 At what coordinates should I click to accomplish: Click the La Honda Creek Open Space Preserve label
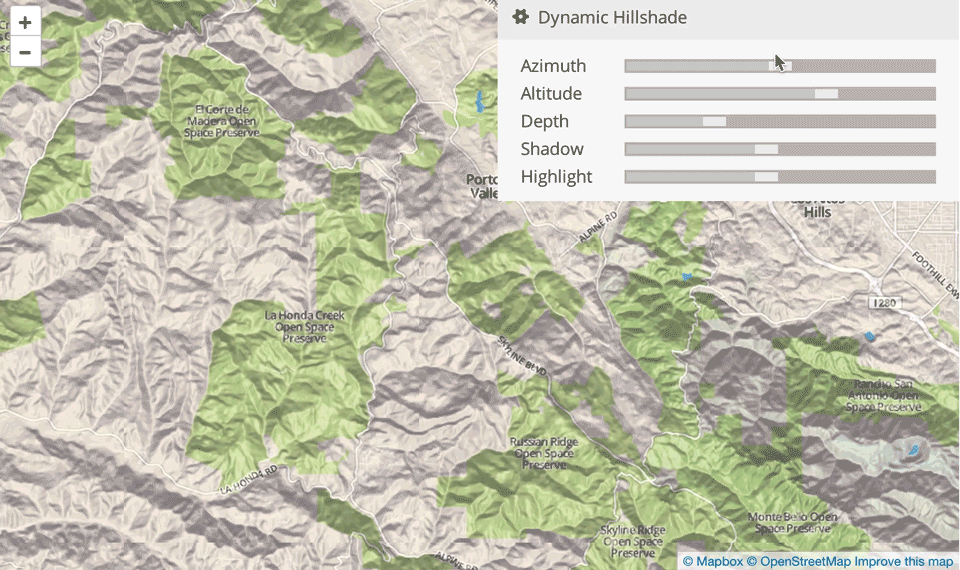pos(304,326)
